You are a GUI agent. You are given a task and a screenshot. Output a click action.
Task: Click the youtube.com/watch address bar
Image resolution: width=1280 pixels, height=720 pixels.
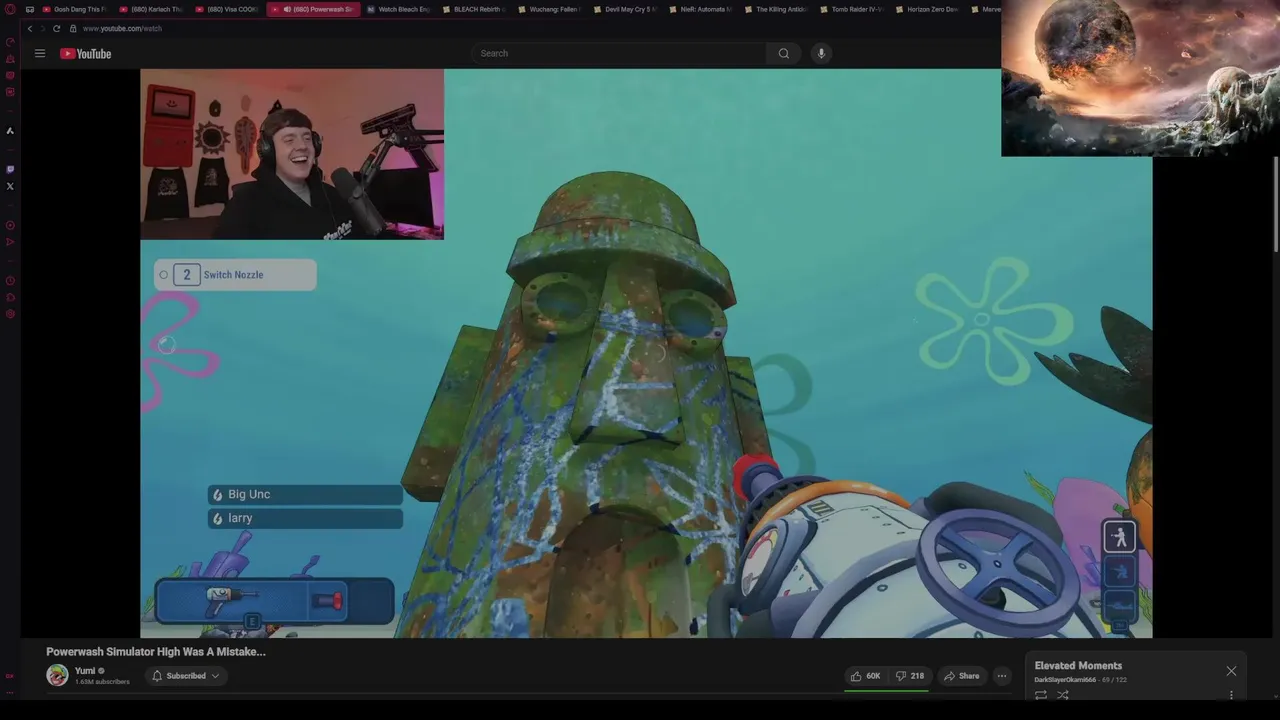pos(122,28)
